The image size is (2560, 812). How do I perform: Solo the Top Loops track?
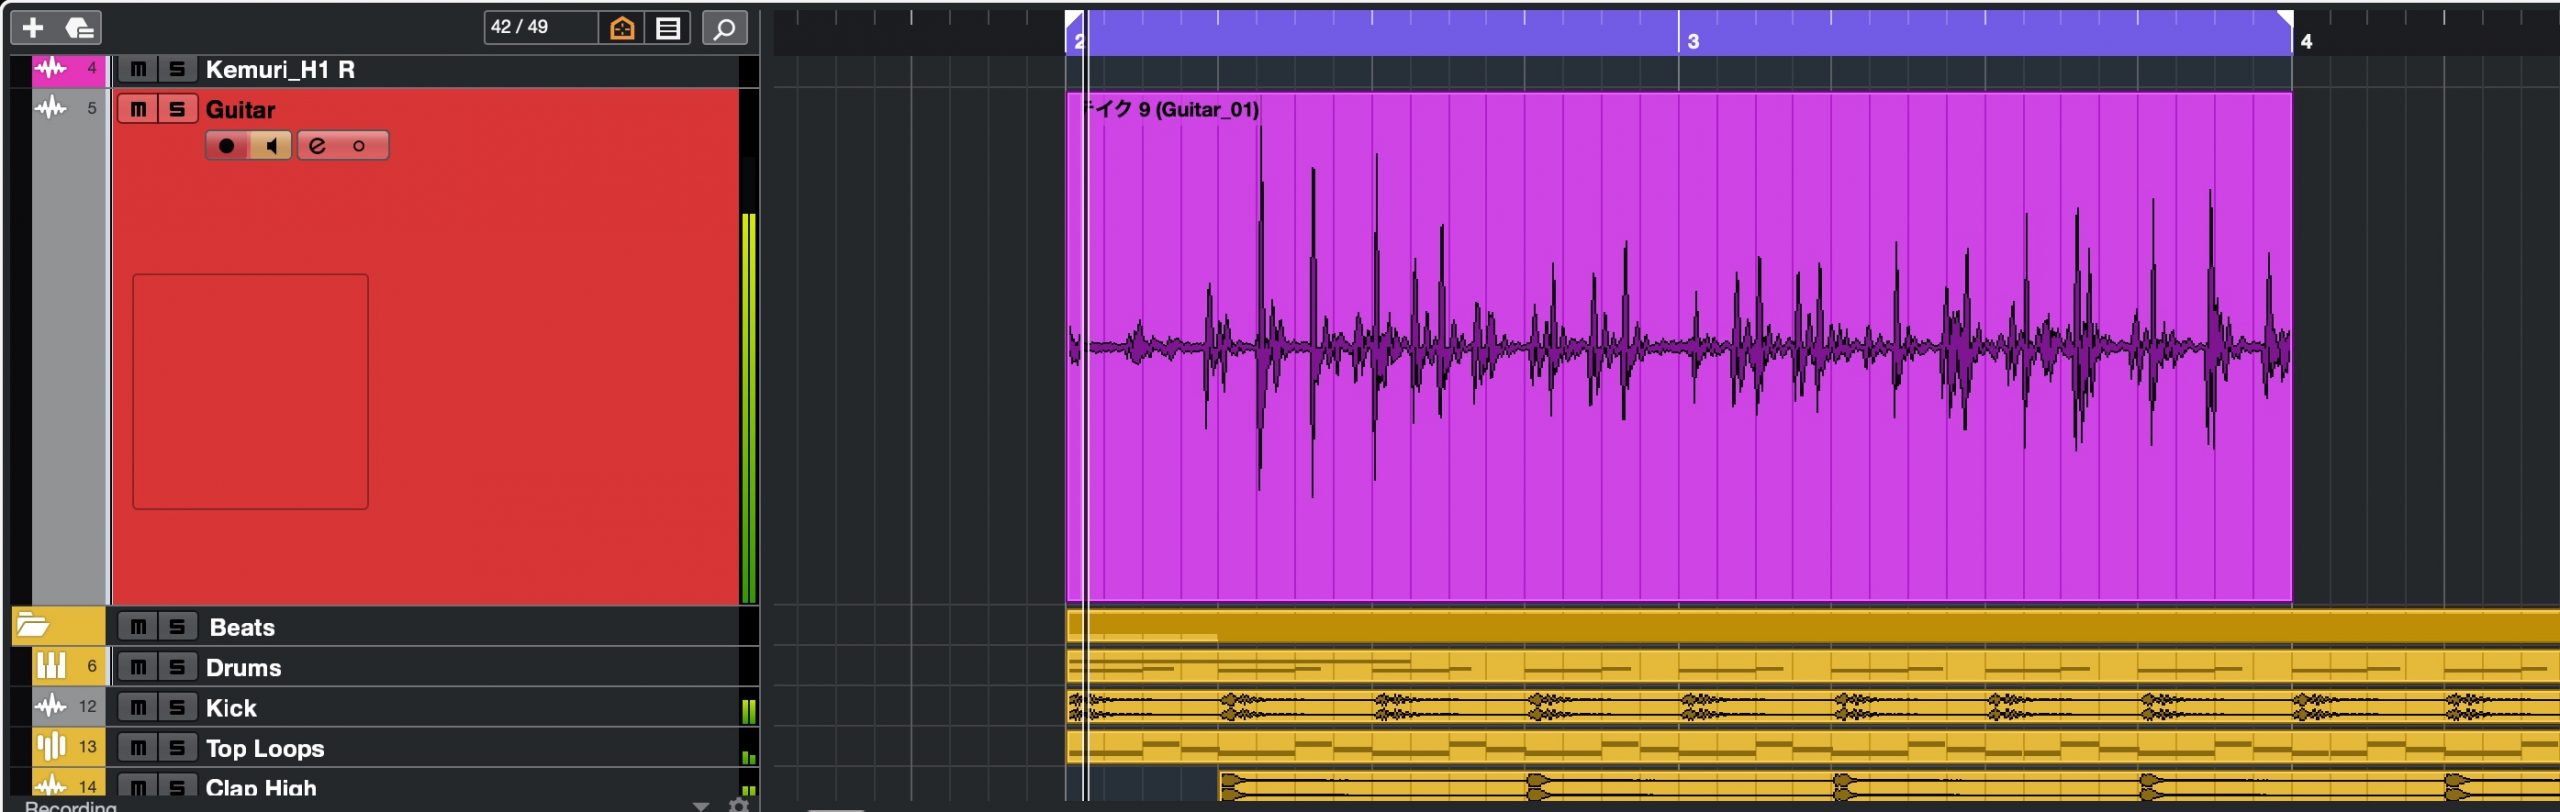[177, 748]
